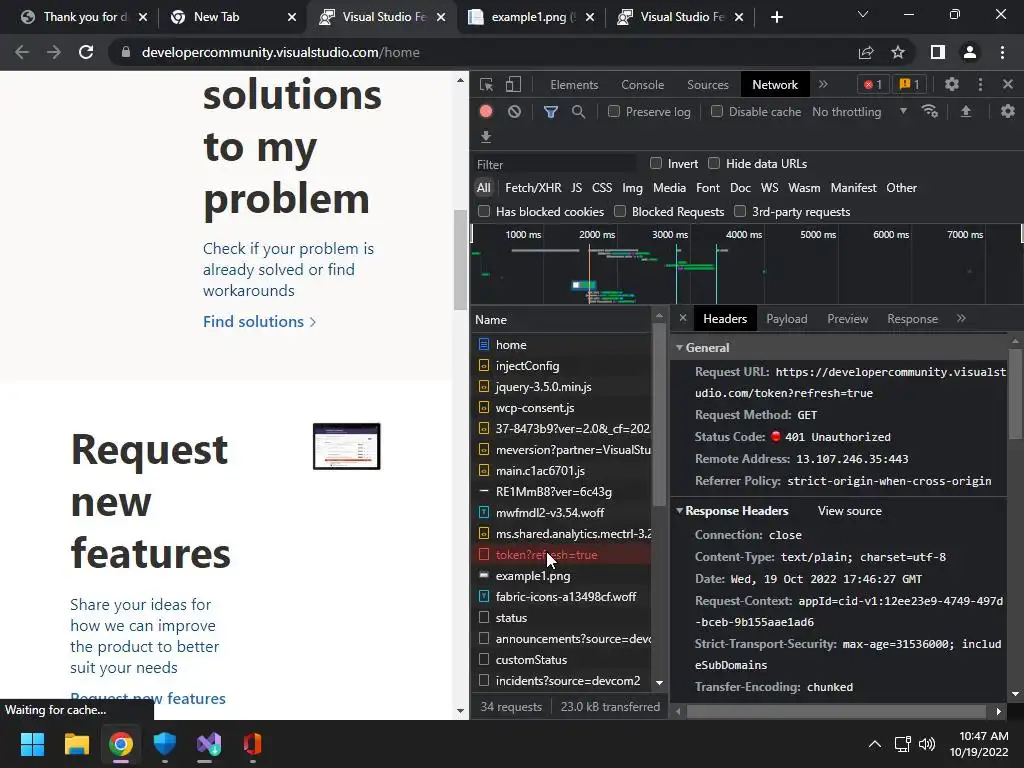This screenshot has height=768, width=1024.
Task: Check the Invert filter checkbox
Action: 656,163
